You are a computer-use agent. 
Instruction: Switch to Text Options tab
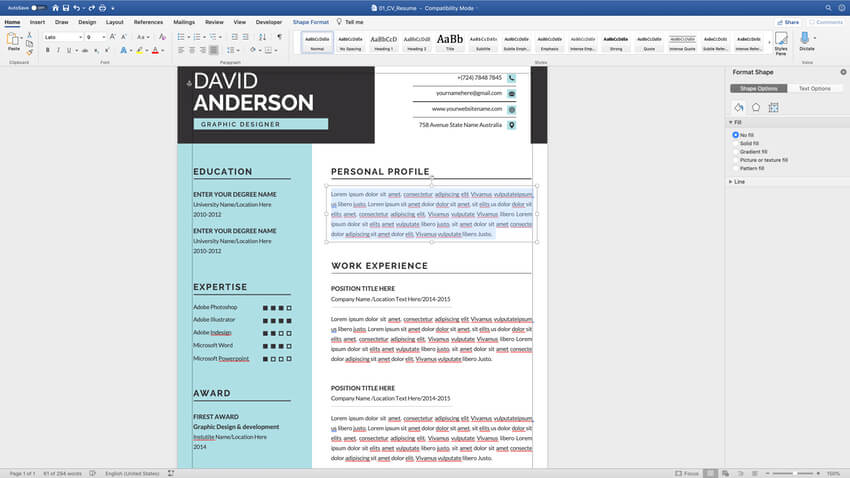tap(814, 88)
